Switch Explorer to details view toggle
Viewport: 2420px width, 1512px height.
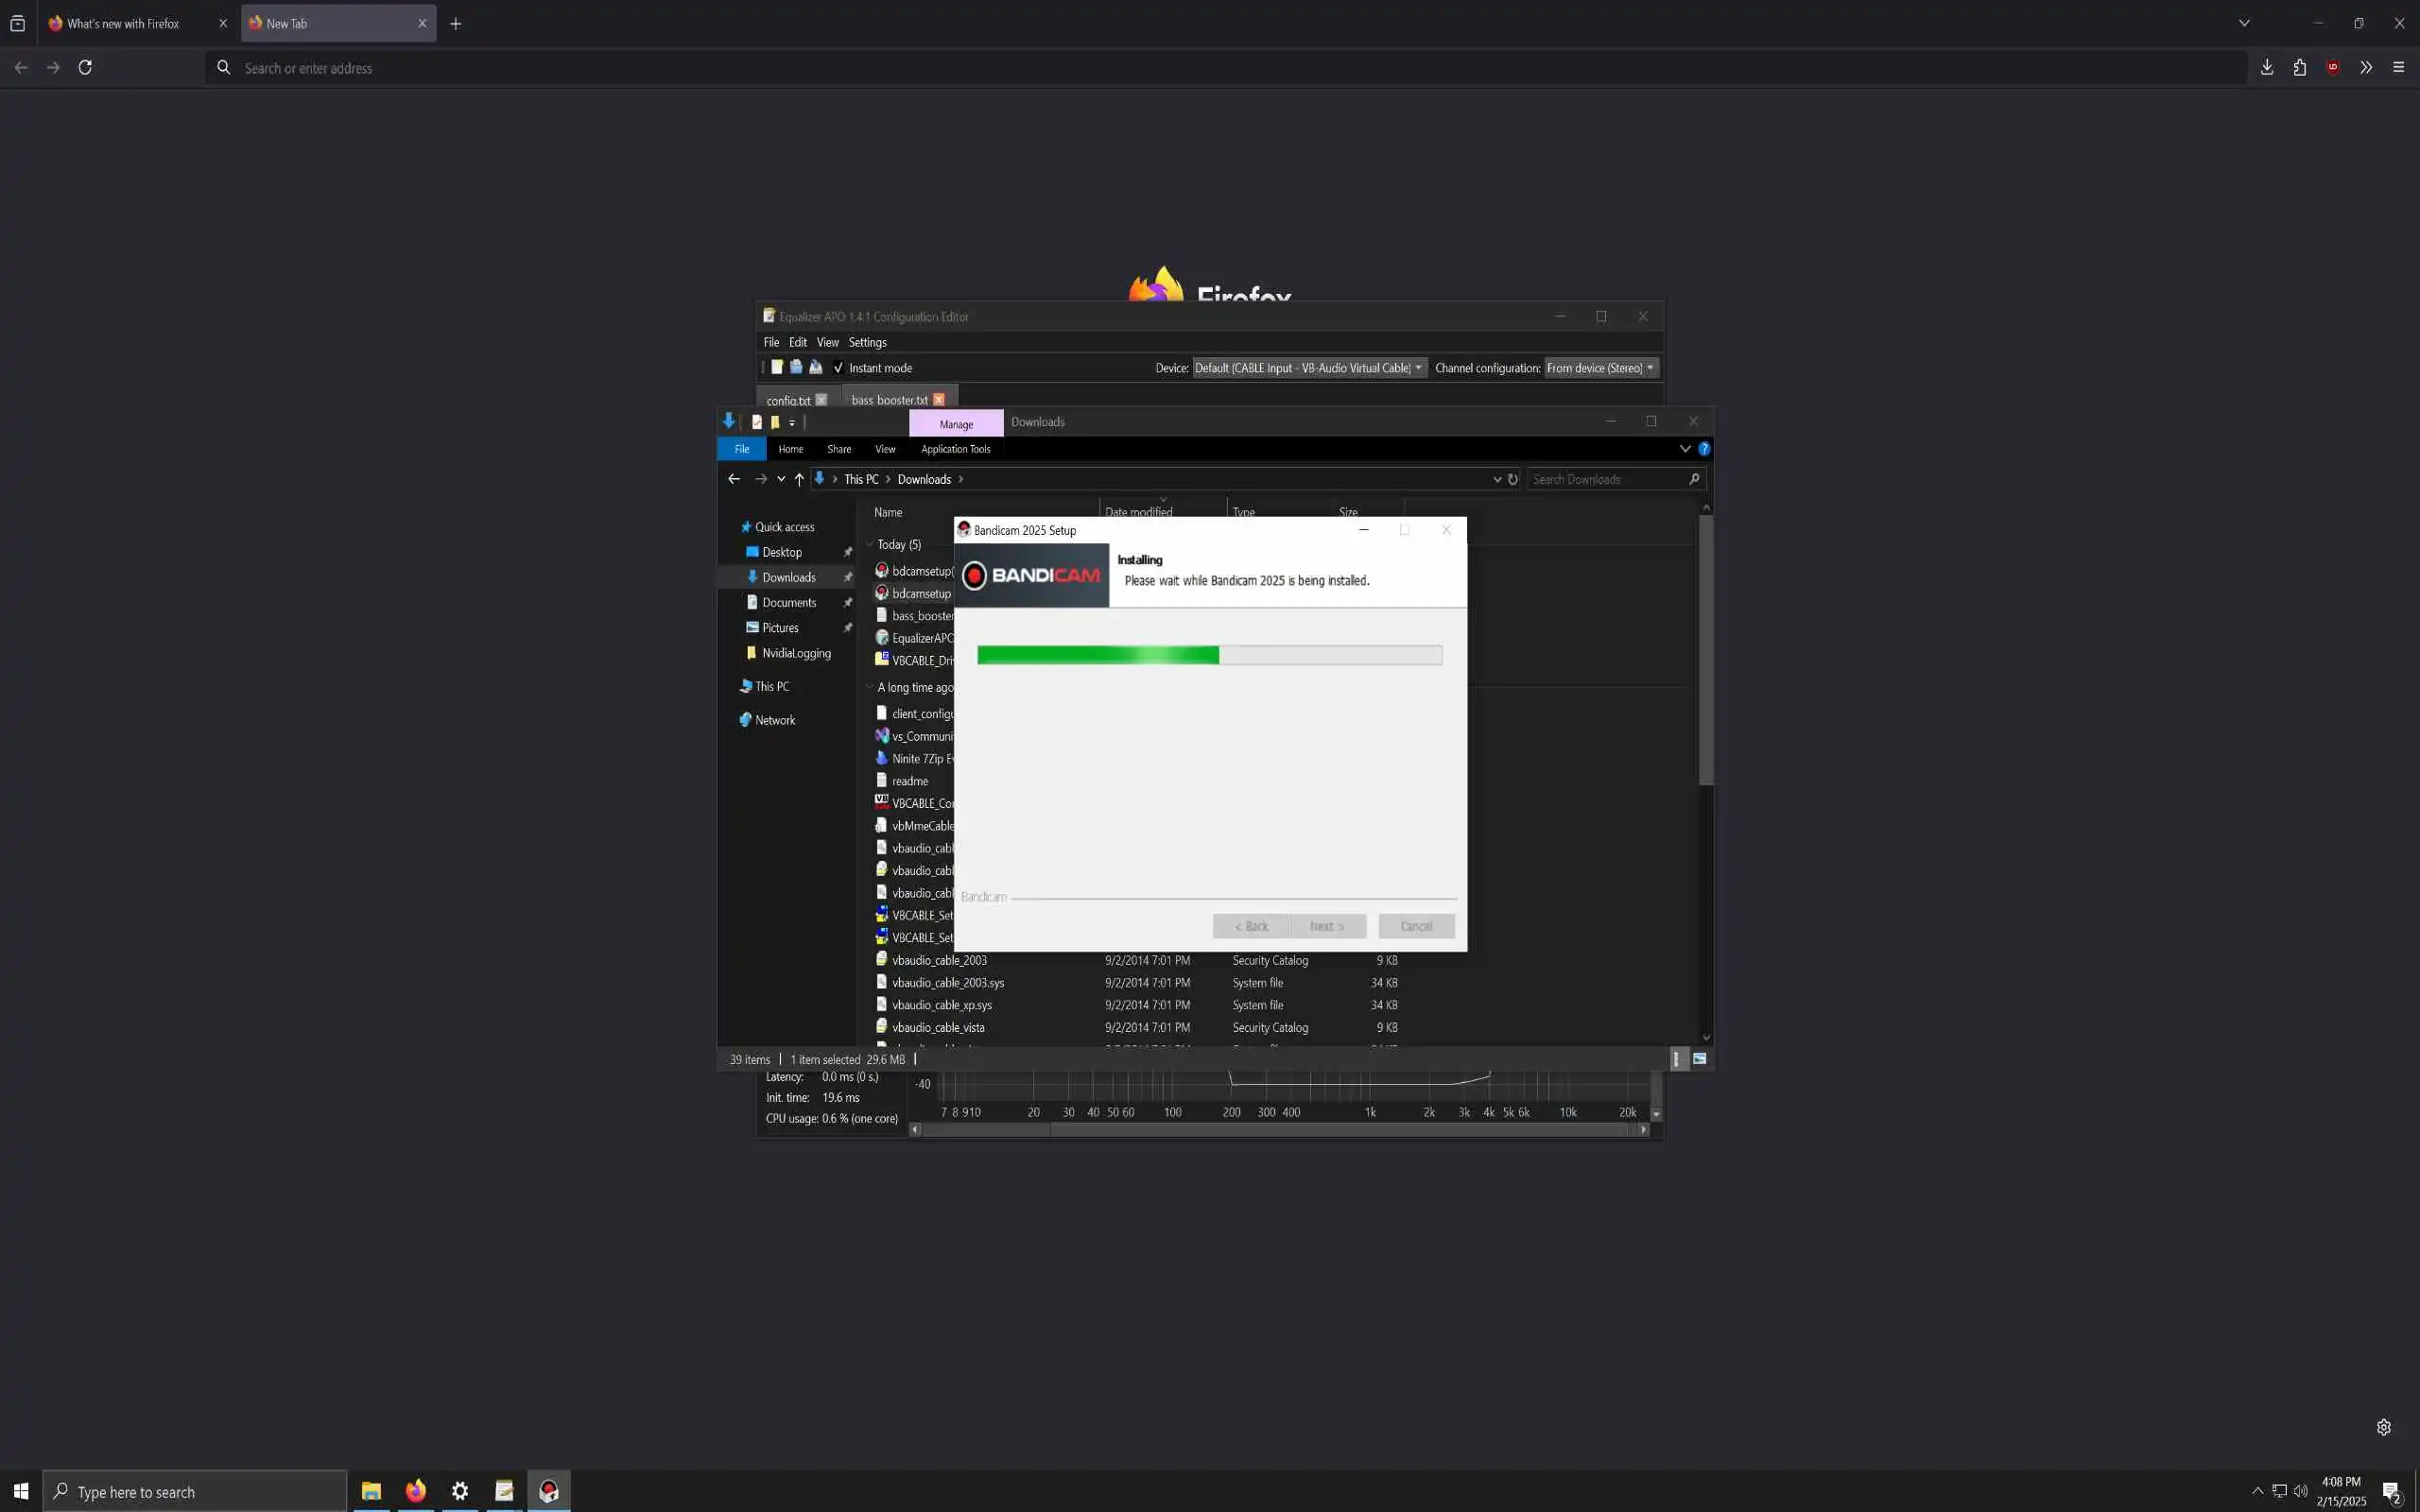pos(1679,1059)
